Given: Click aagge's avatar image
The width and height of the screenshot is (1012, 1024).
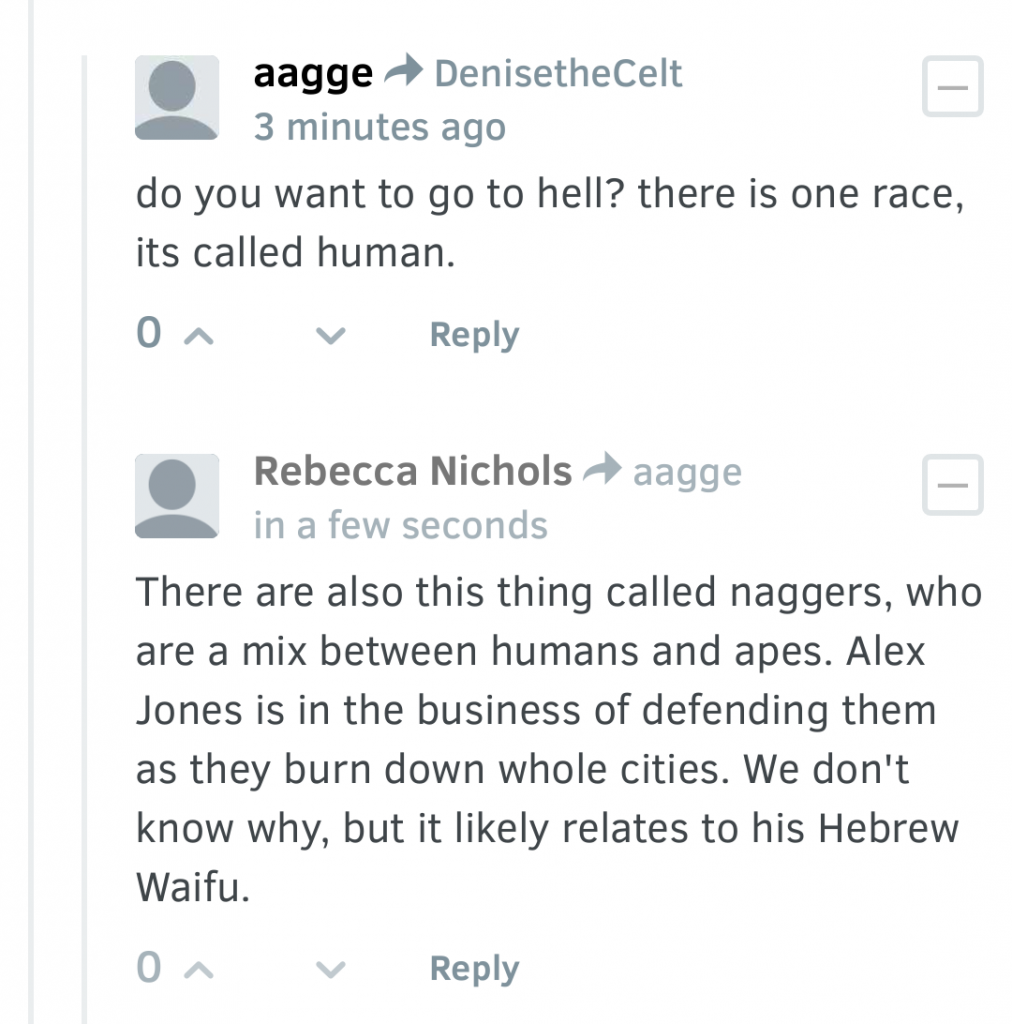Looking at the screenshot, I should click(x=176, y=98).
